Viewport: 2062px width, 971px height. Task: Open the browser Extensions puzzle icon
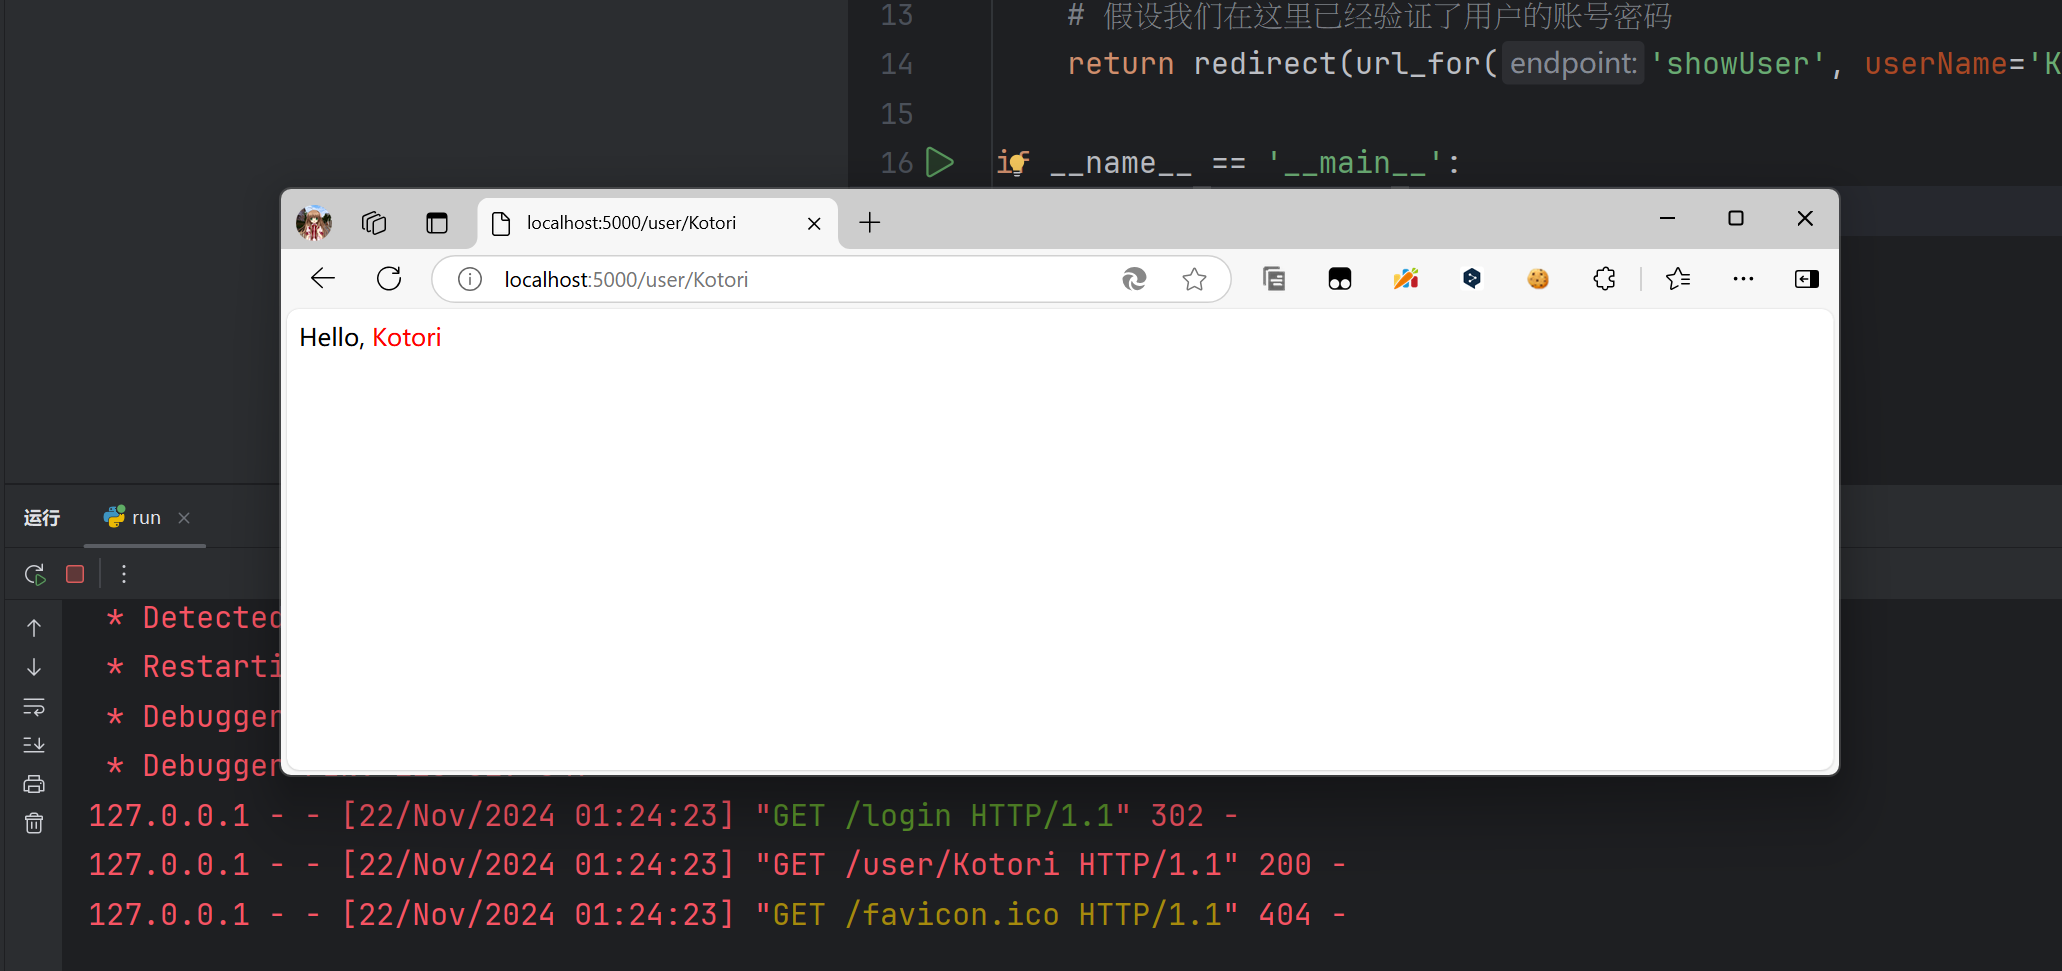point(1603,278)
